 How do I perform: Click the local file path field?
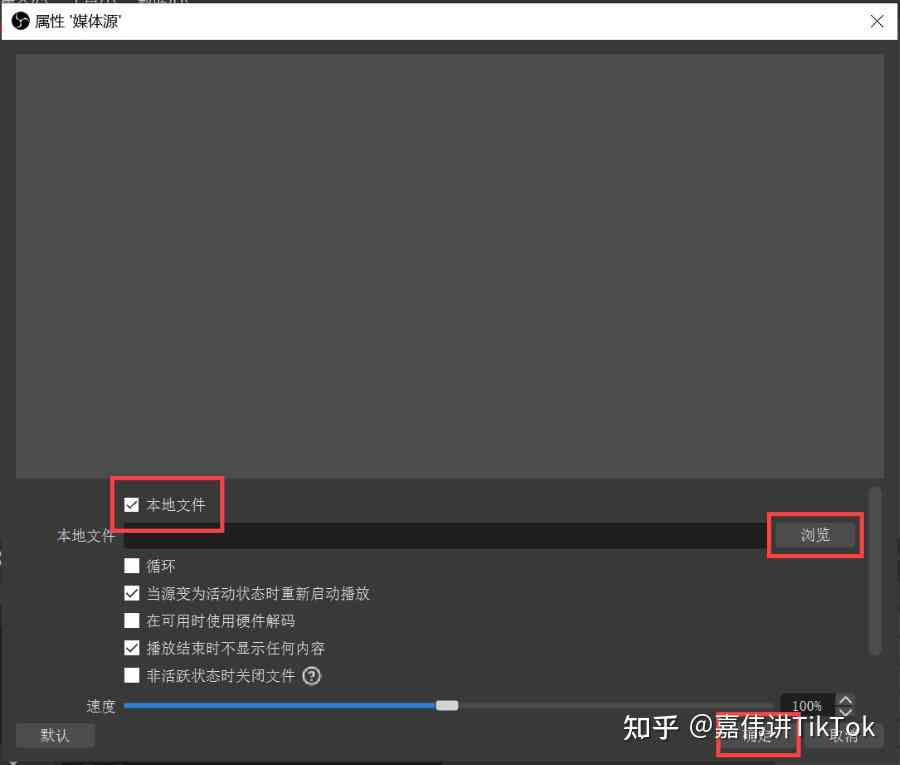click(445, 535)
